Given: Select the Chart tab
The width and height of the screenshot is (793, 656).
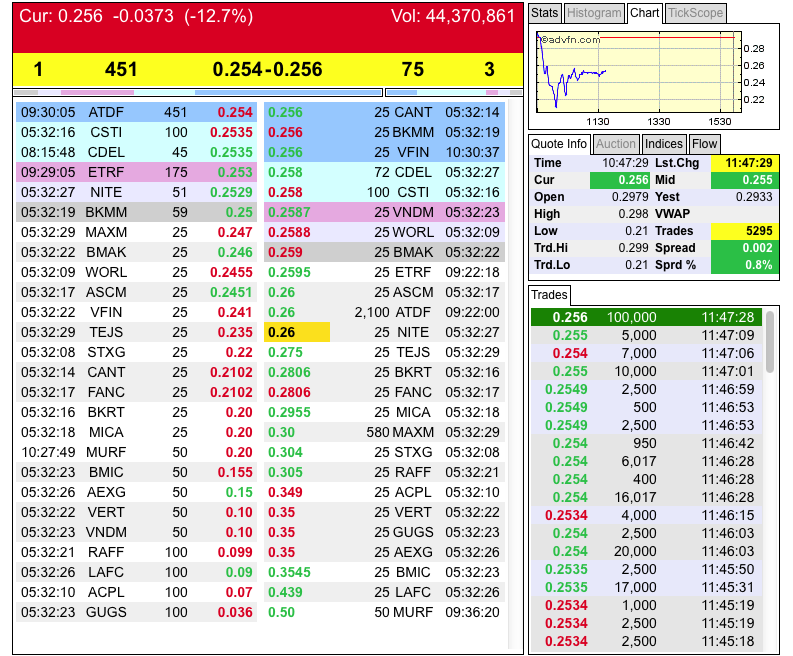Looking at the screenshot, I should point(644,13).
